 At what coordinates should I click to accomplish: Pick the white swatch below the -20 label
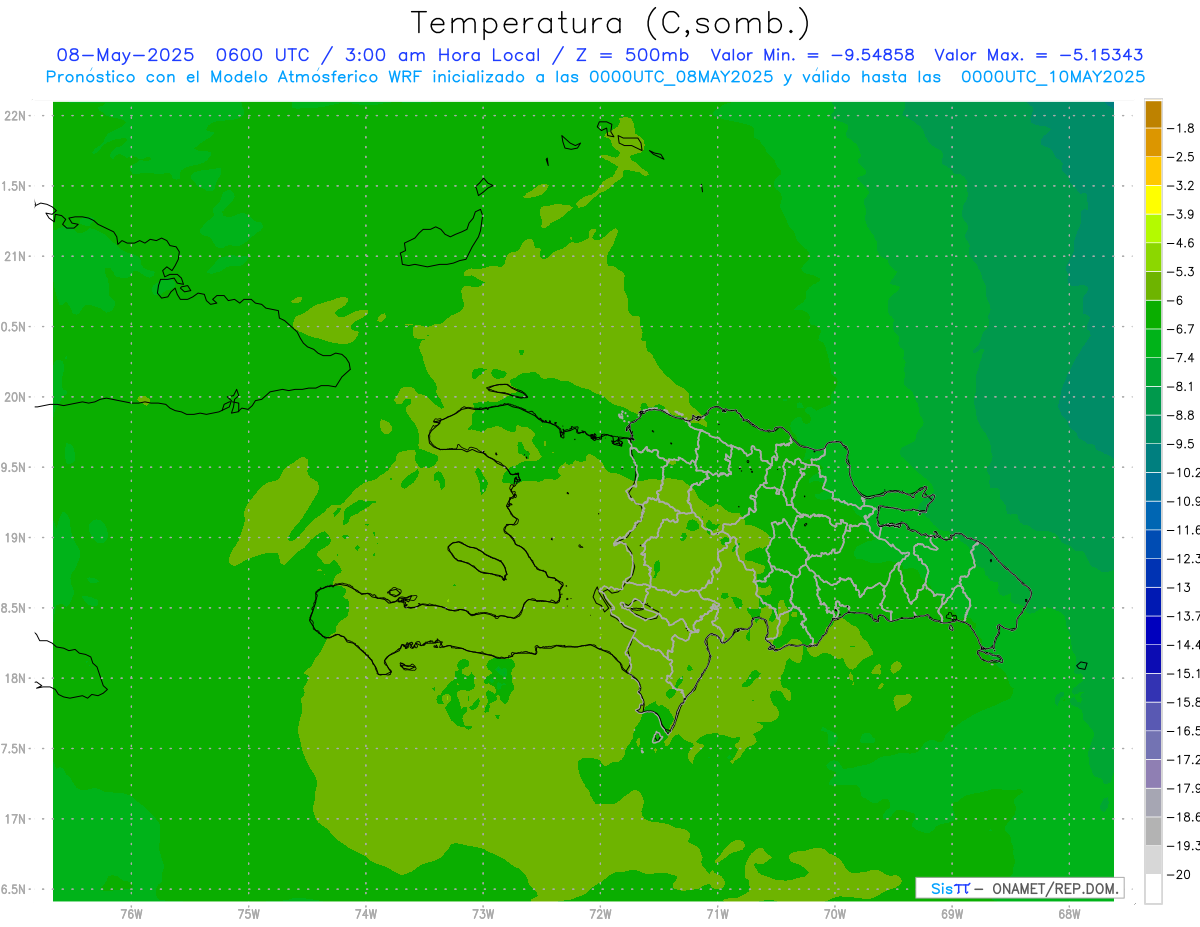(x=1153, y=888)
